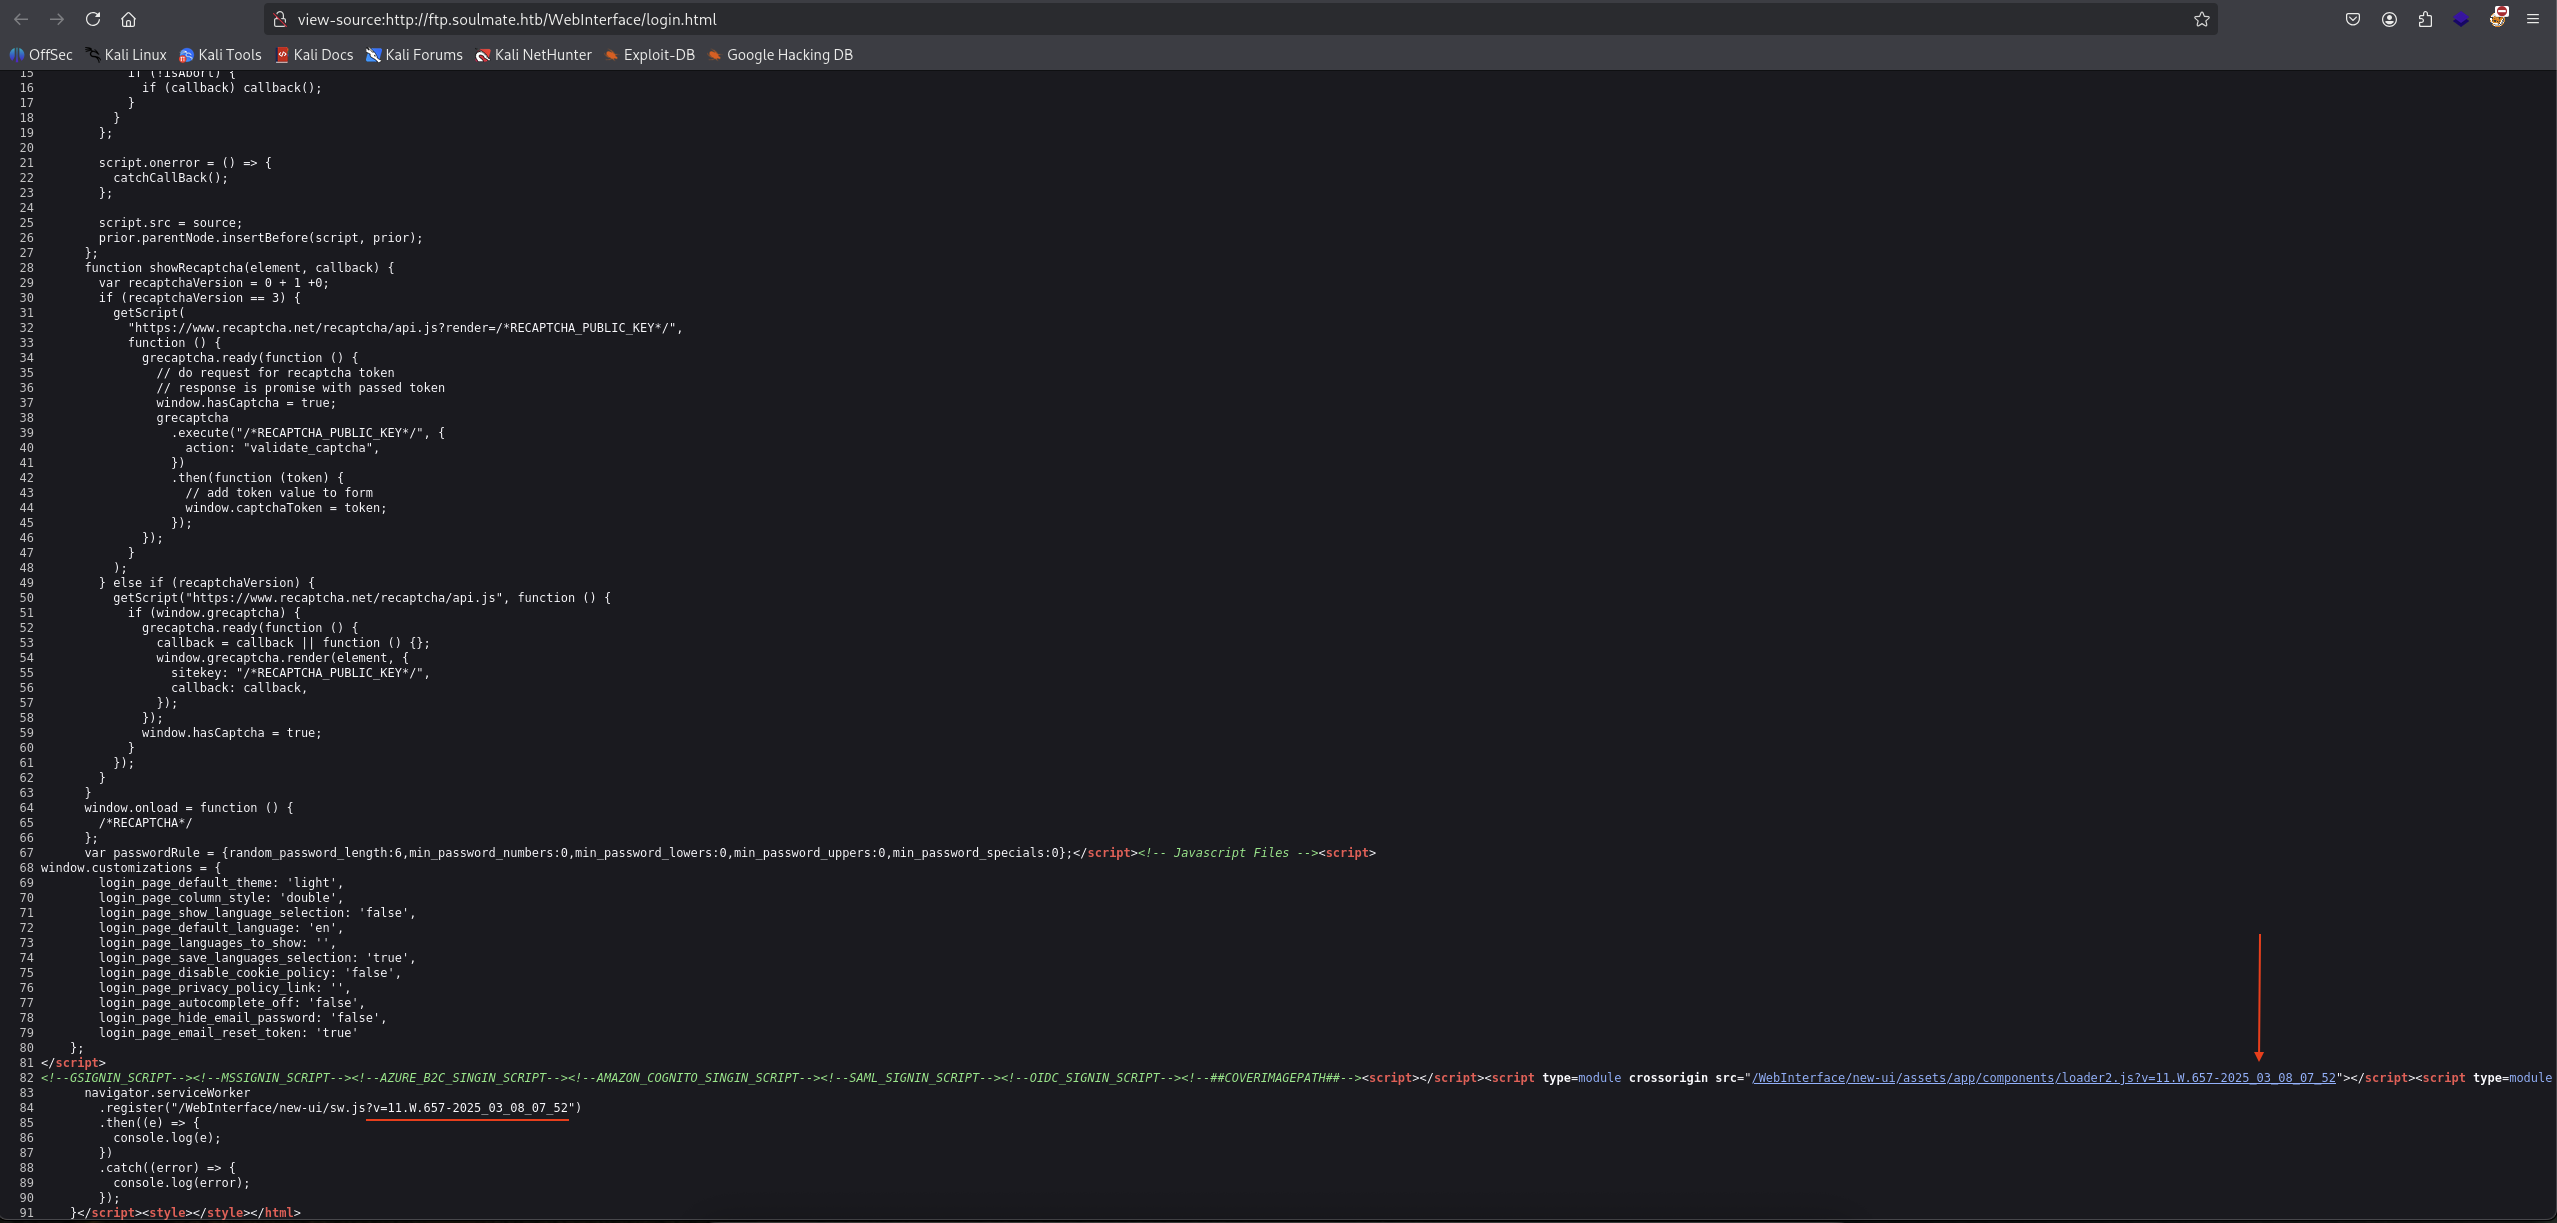This screenshot has width=2557, height=1223.
Task: Open the Pocket save icon
Action: tap(2353, 19)
